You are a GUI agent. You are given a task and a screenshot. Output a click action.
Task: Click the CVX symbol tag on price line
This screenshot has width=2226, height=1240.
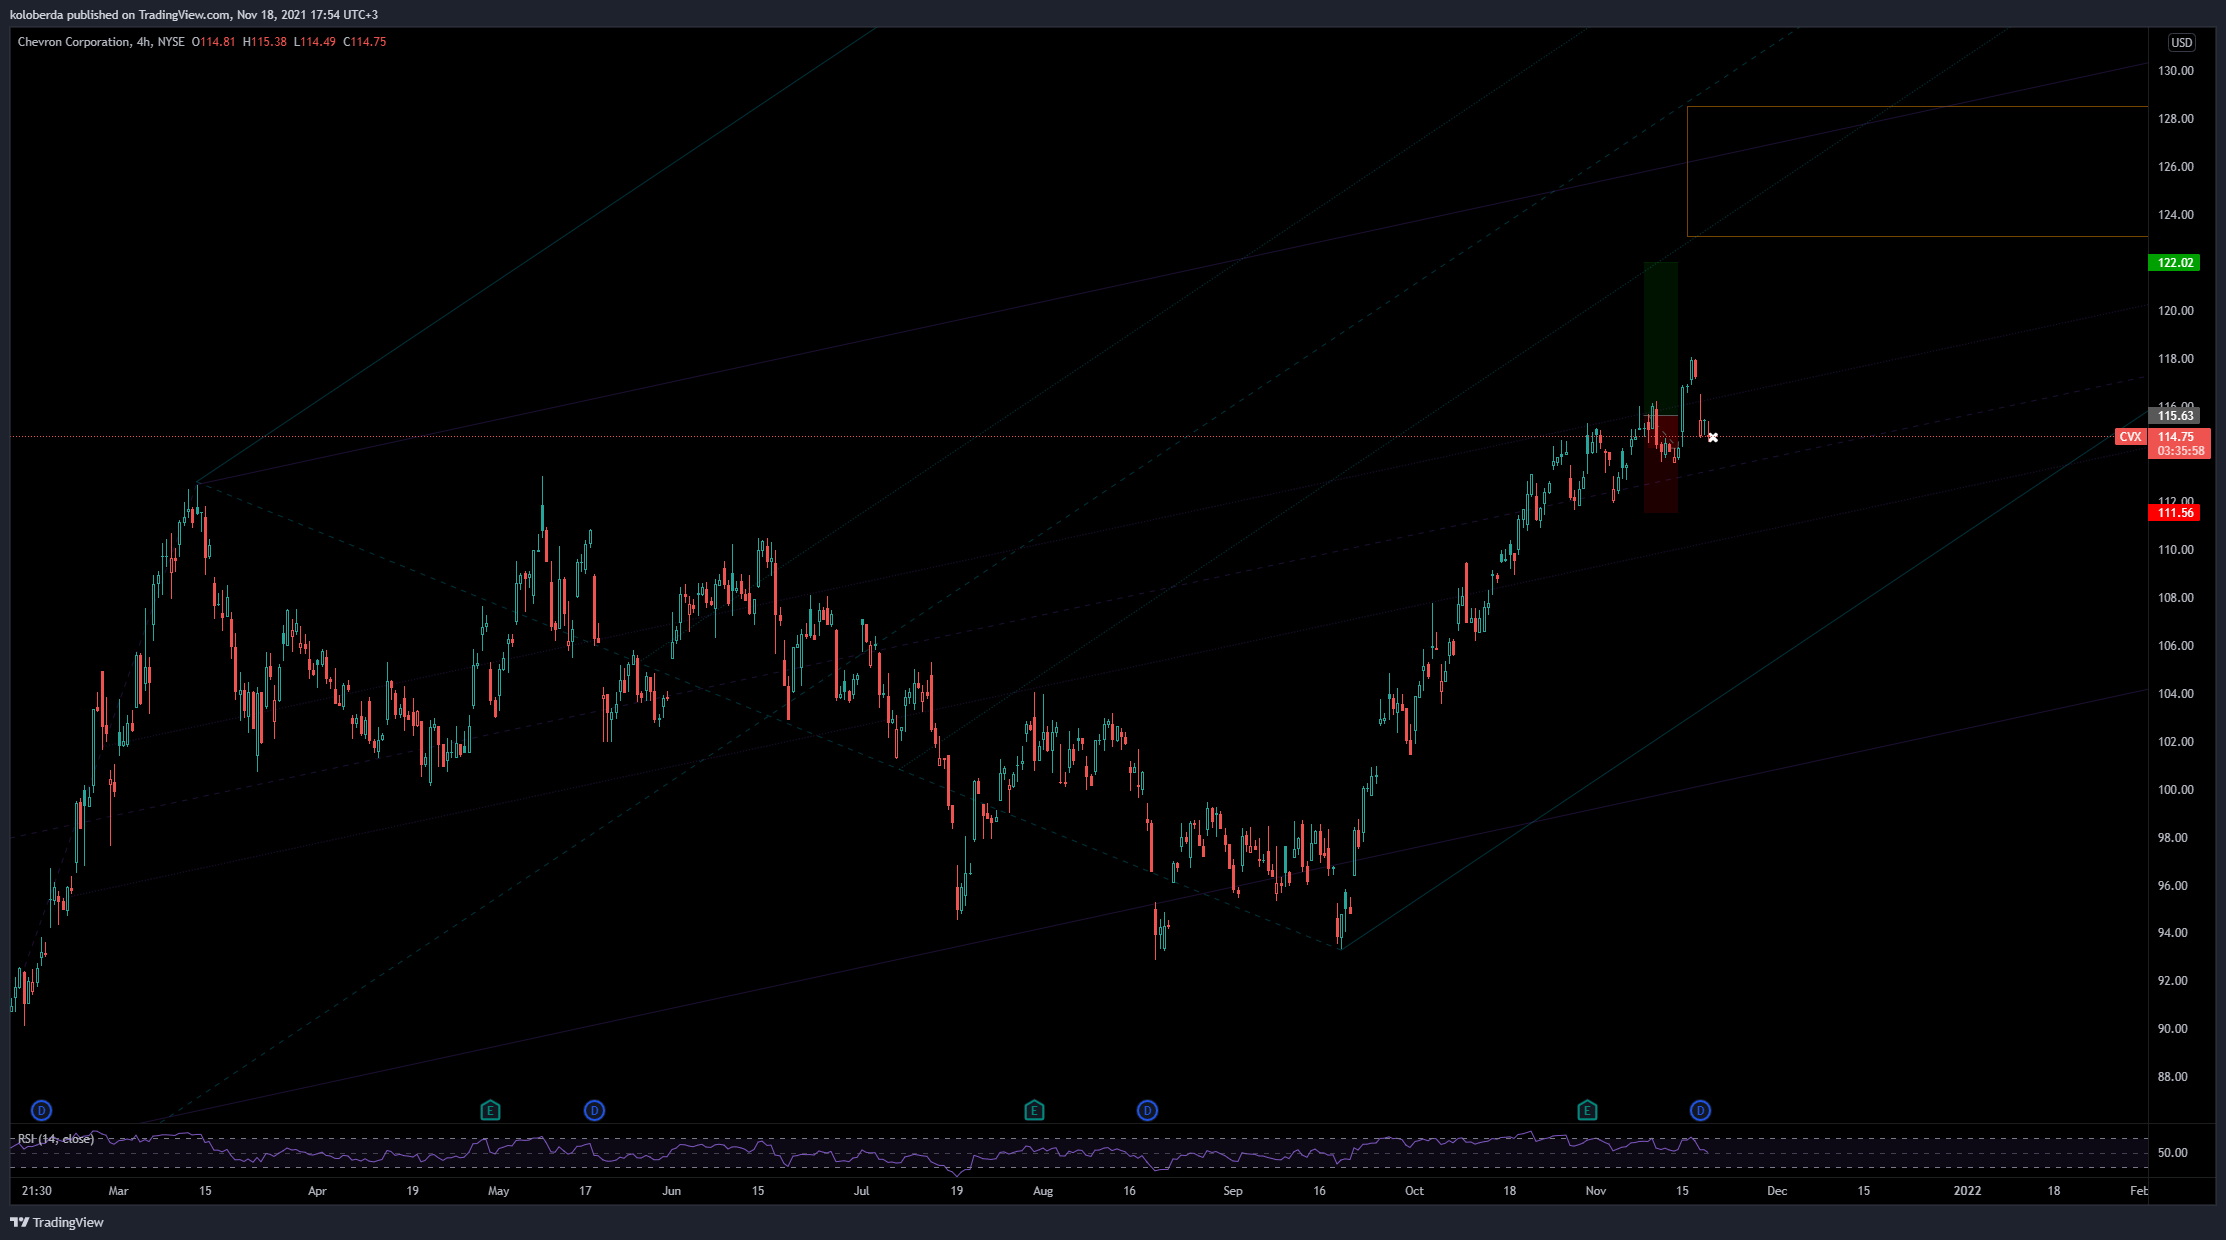(x=2130, y=437)
